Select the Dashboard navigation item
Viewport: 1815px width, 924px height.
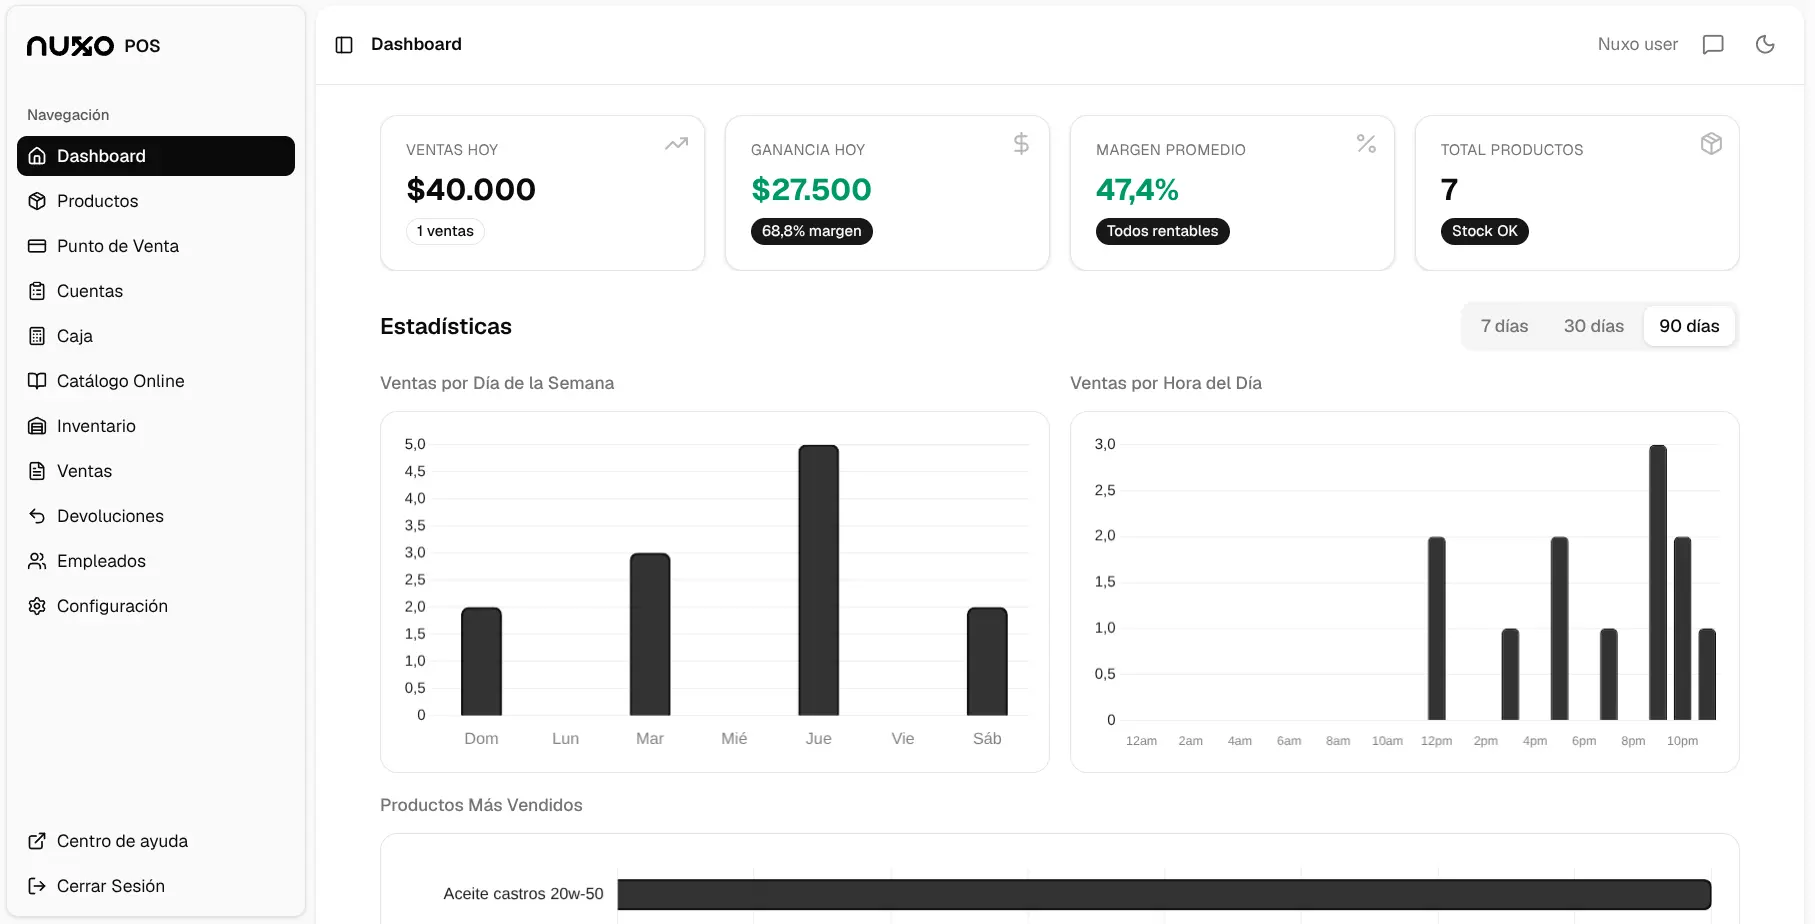[x=156, y=156]
